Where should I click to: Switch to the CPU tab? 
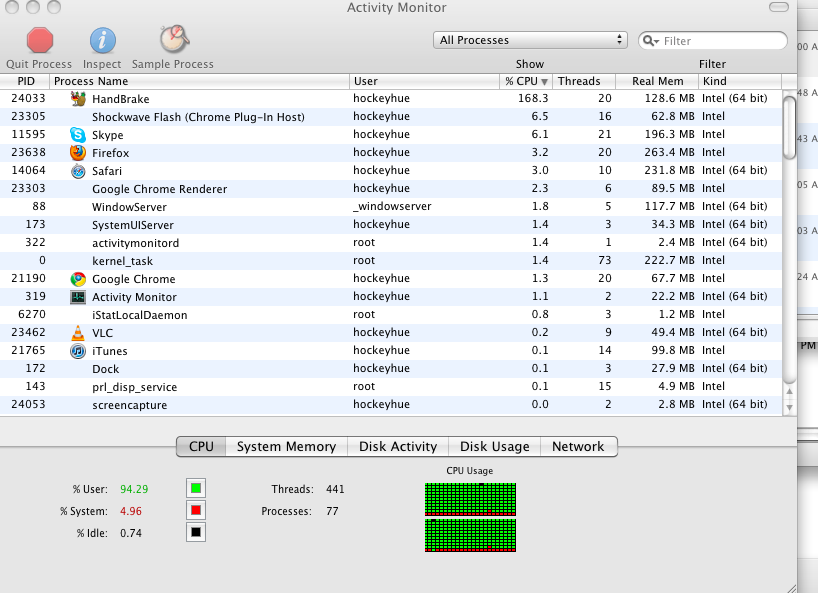point(201,446)
